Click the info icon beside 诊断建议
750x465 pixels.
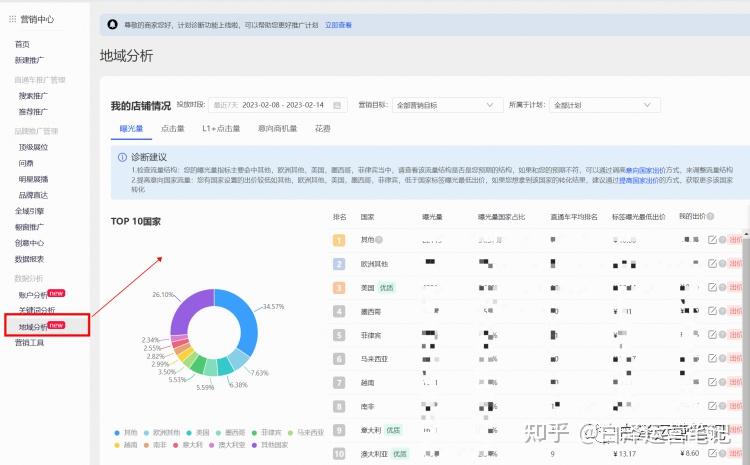coord(122,157)
